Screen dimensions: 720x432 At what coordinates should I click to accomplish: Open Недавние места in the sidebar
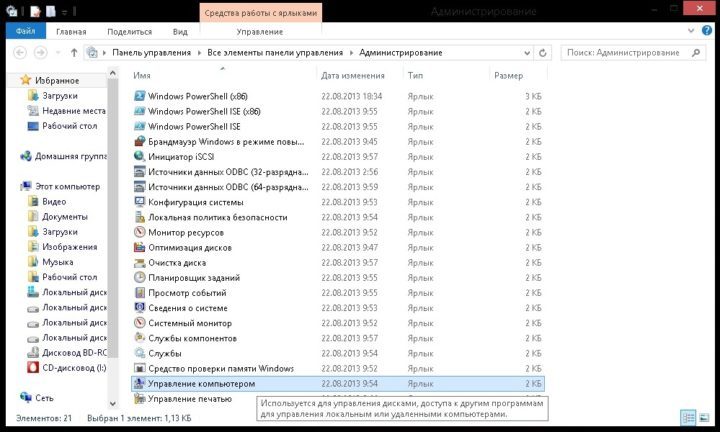click(x=73, y=111)
